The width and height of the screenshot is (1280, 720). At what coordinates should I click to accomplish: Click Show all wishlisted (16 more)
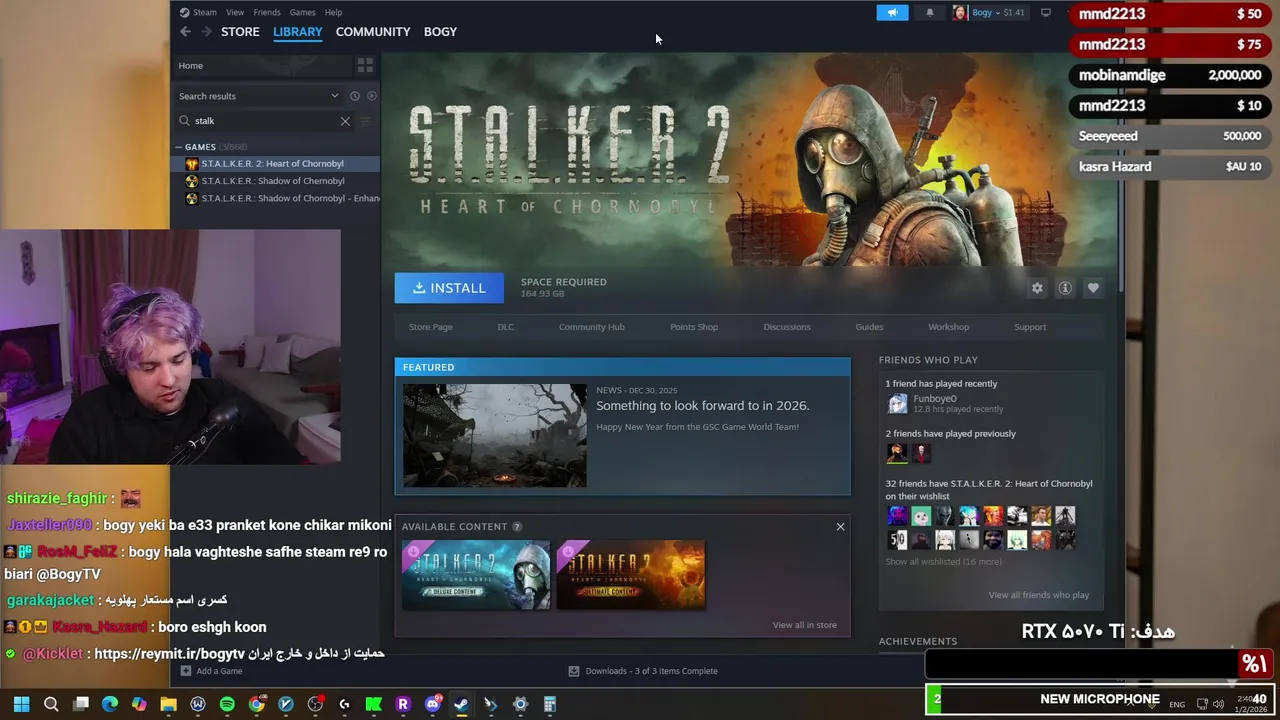[x=943, y=562]
